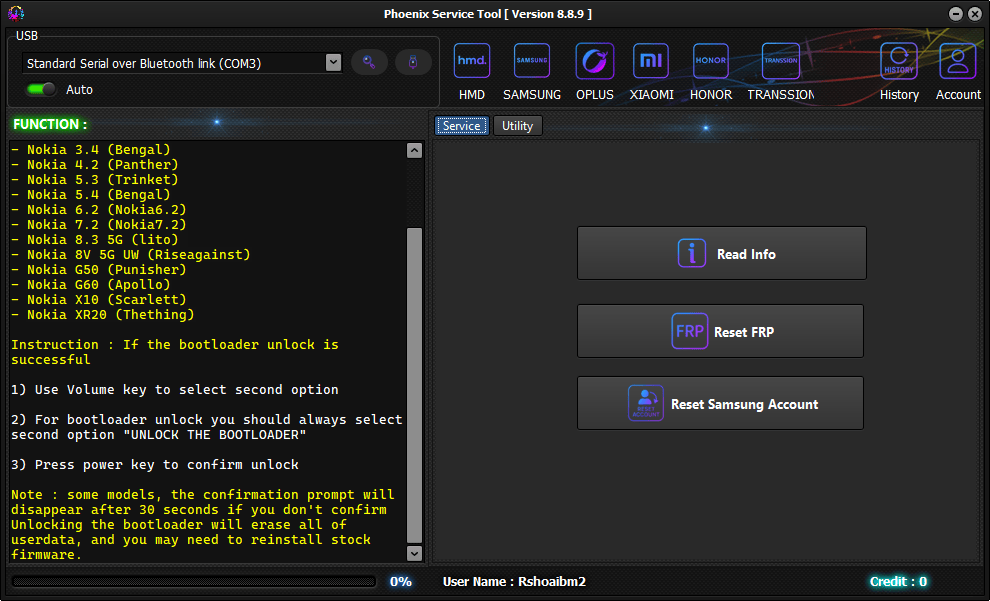This screenshot has width=990, height=601.
Task: Click the 0% progress bar
Action: point(194,581)
